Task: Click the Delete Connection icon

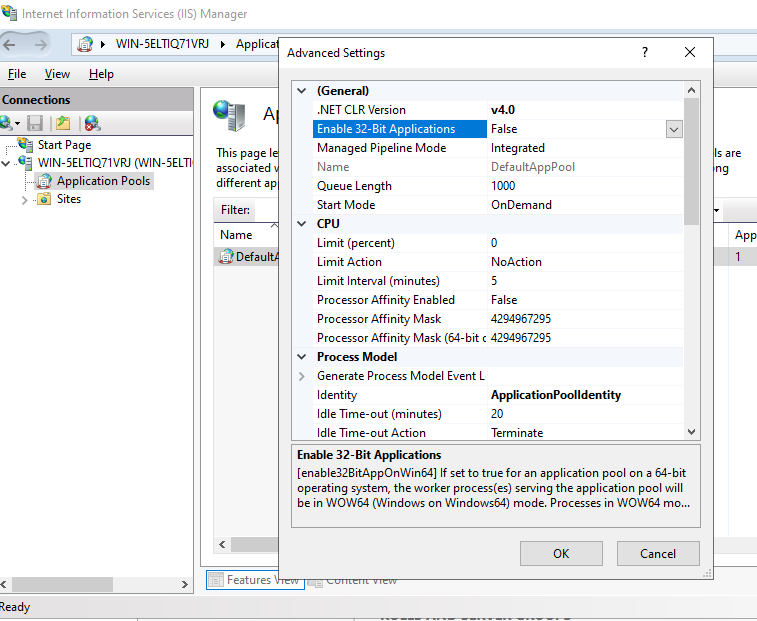Action: click(92, 123)
